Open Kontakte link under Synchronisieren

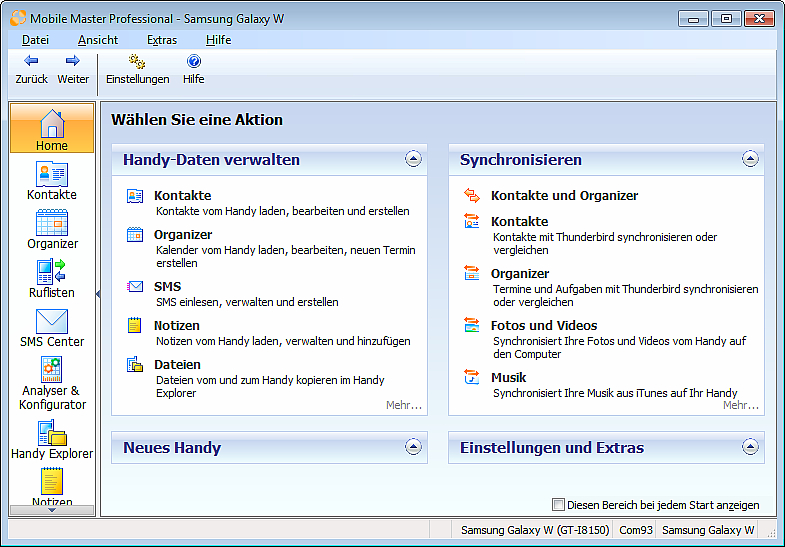[x=519, y=222]
